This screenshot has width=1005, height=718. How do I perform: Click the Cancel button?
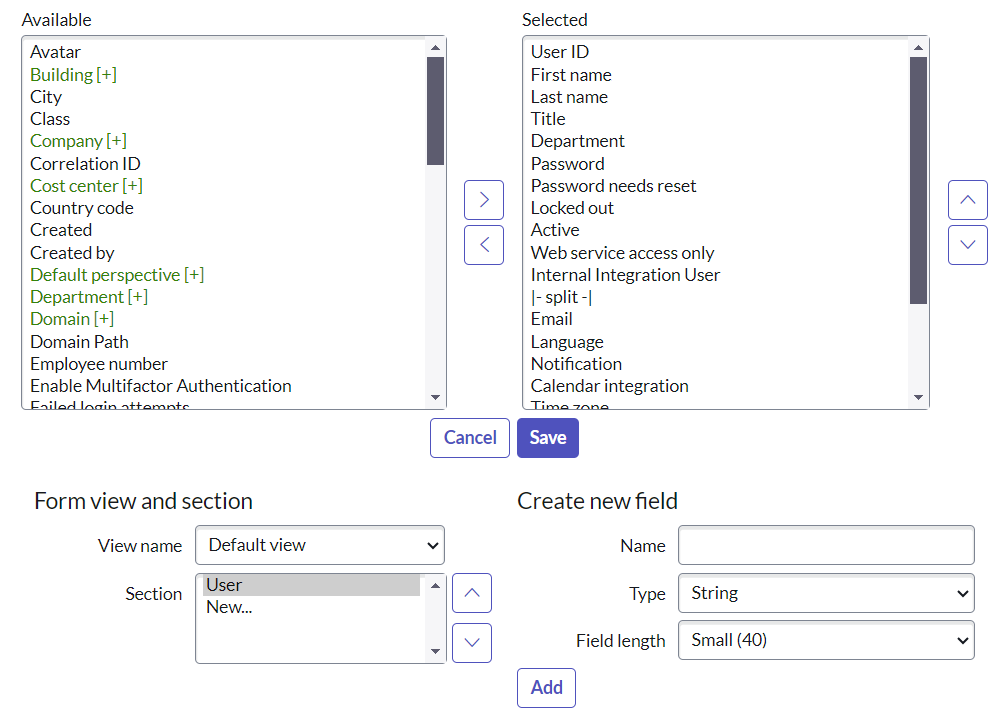coord(470,438)
